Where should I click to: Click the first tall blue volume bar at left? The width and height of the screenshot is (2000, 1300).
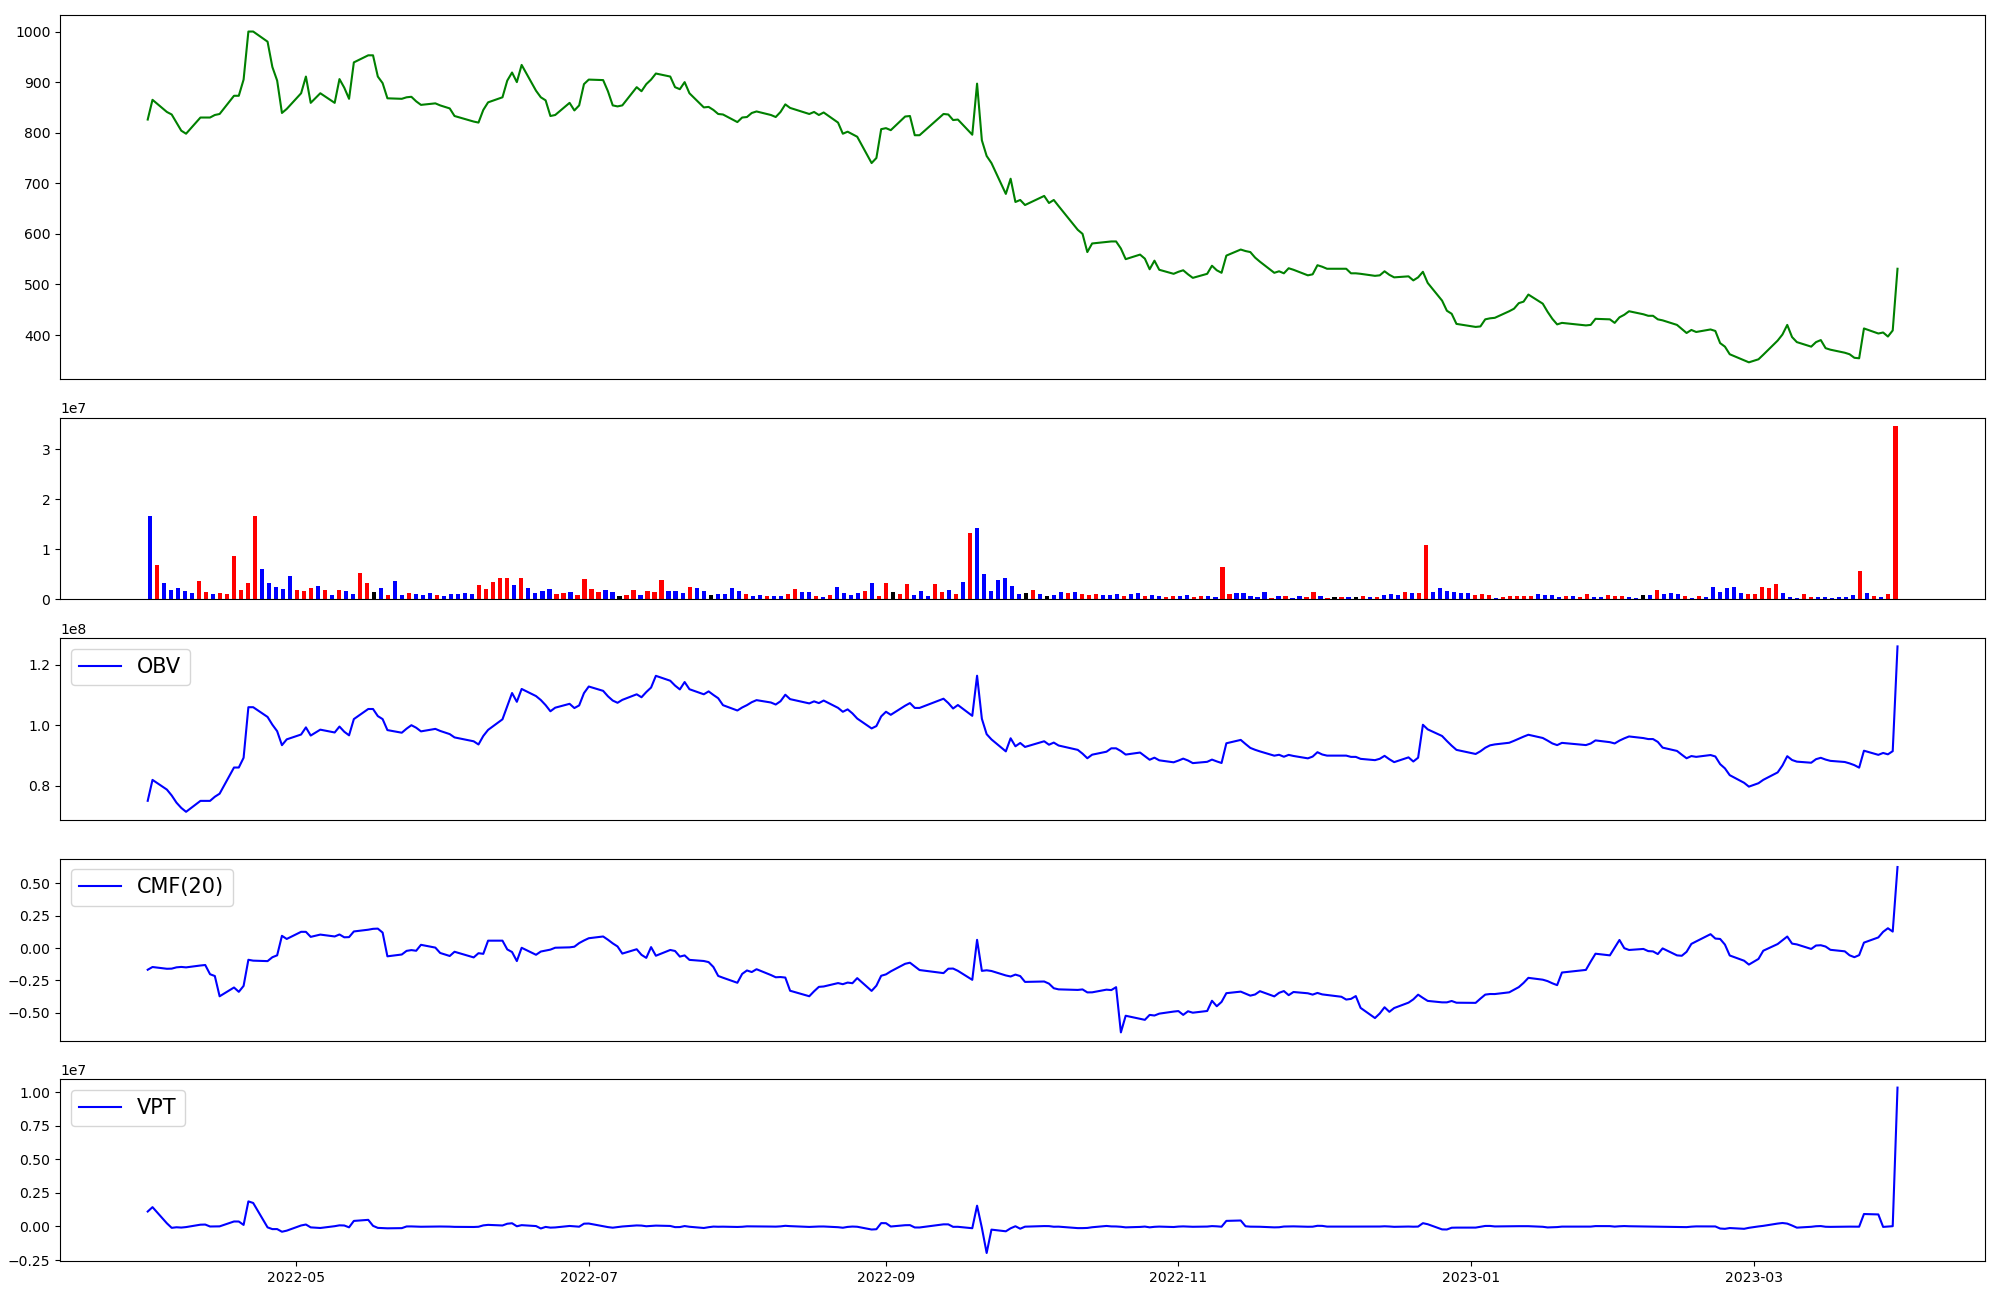point(150,558)
